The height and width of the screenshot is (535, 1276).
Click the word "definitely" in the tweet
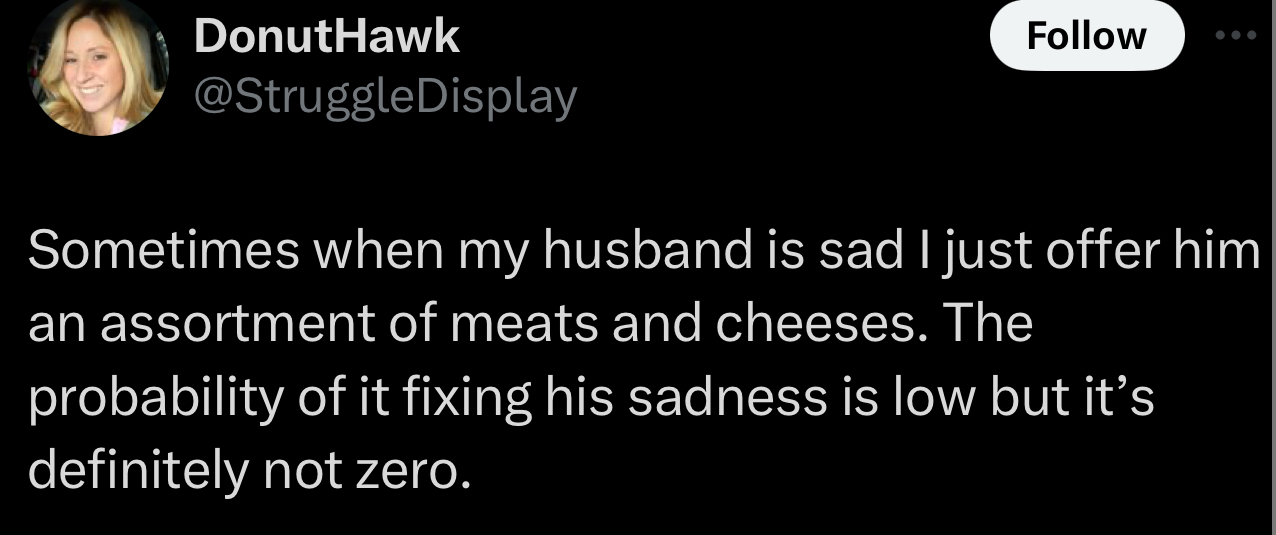(137, 470)
